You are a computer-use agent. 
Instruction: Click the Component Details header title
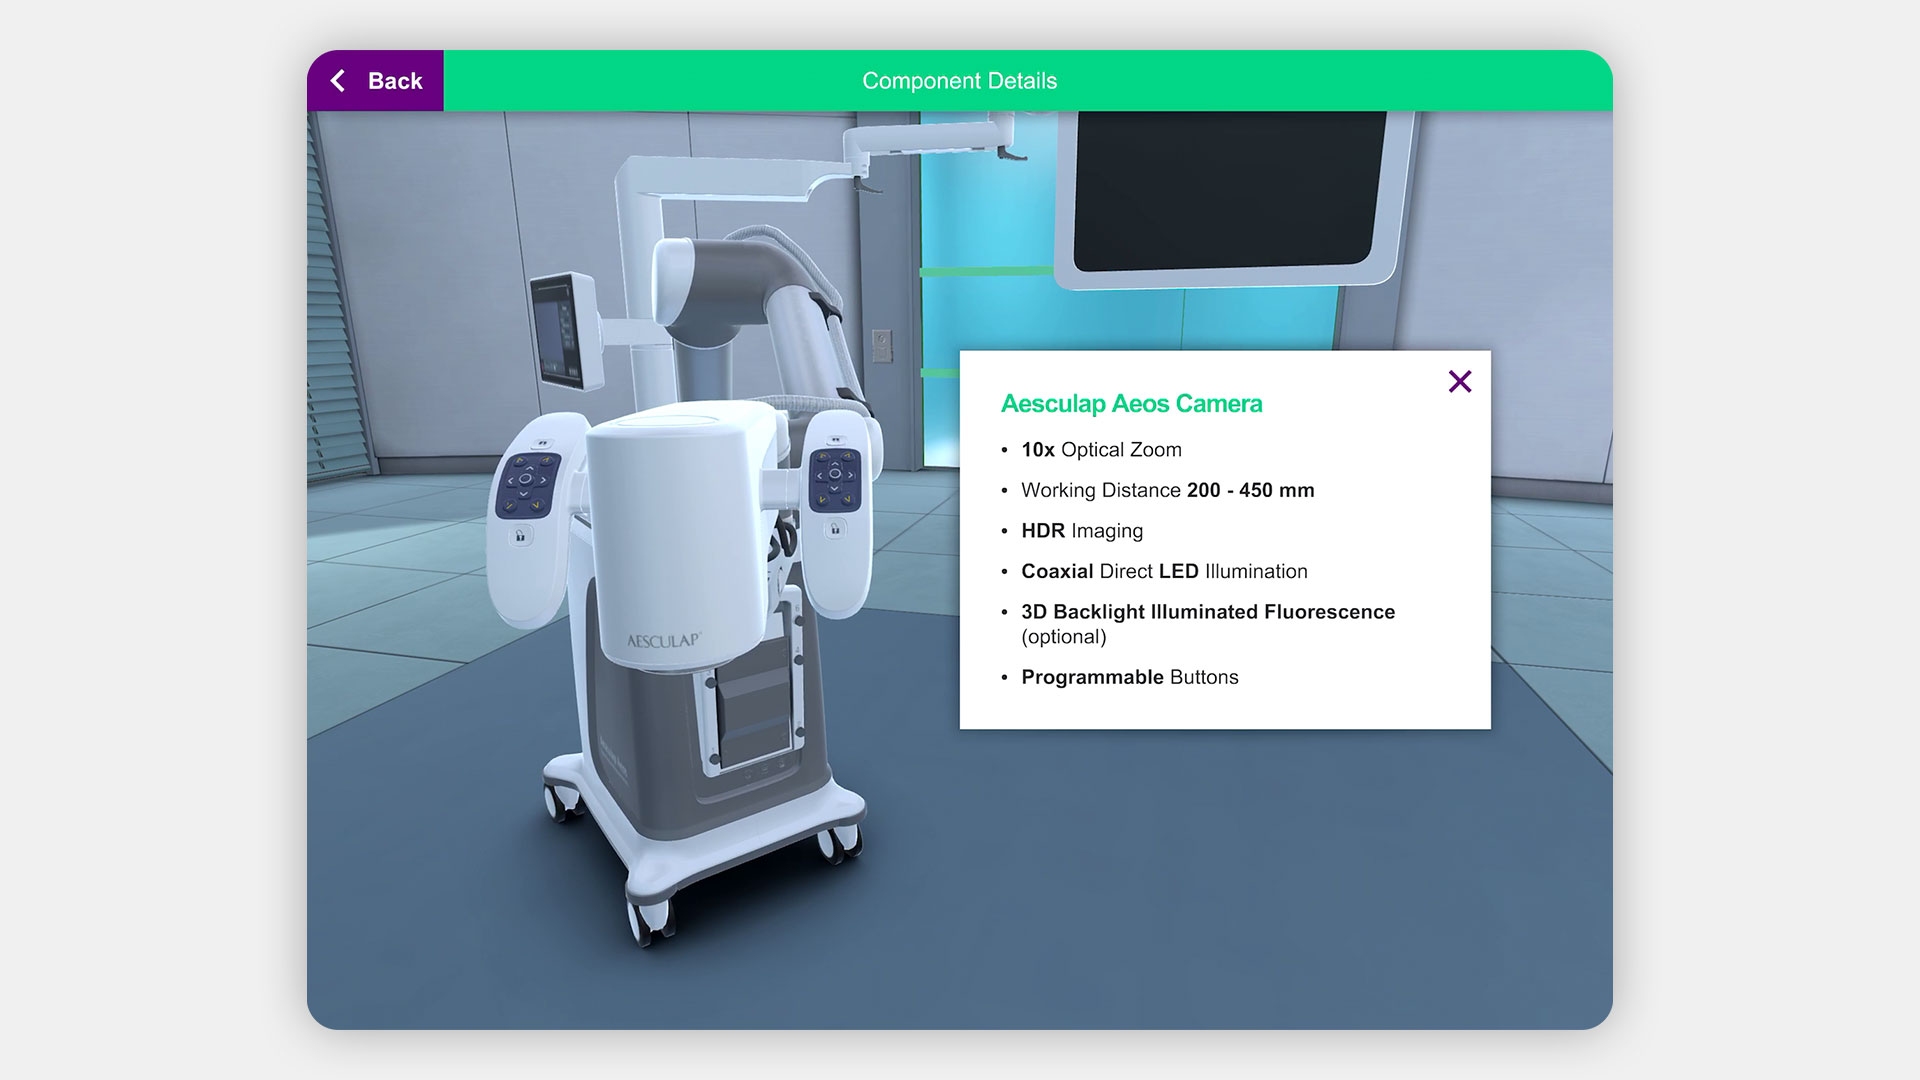[959, 81]
